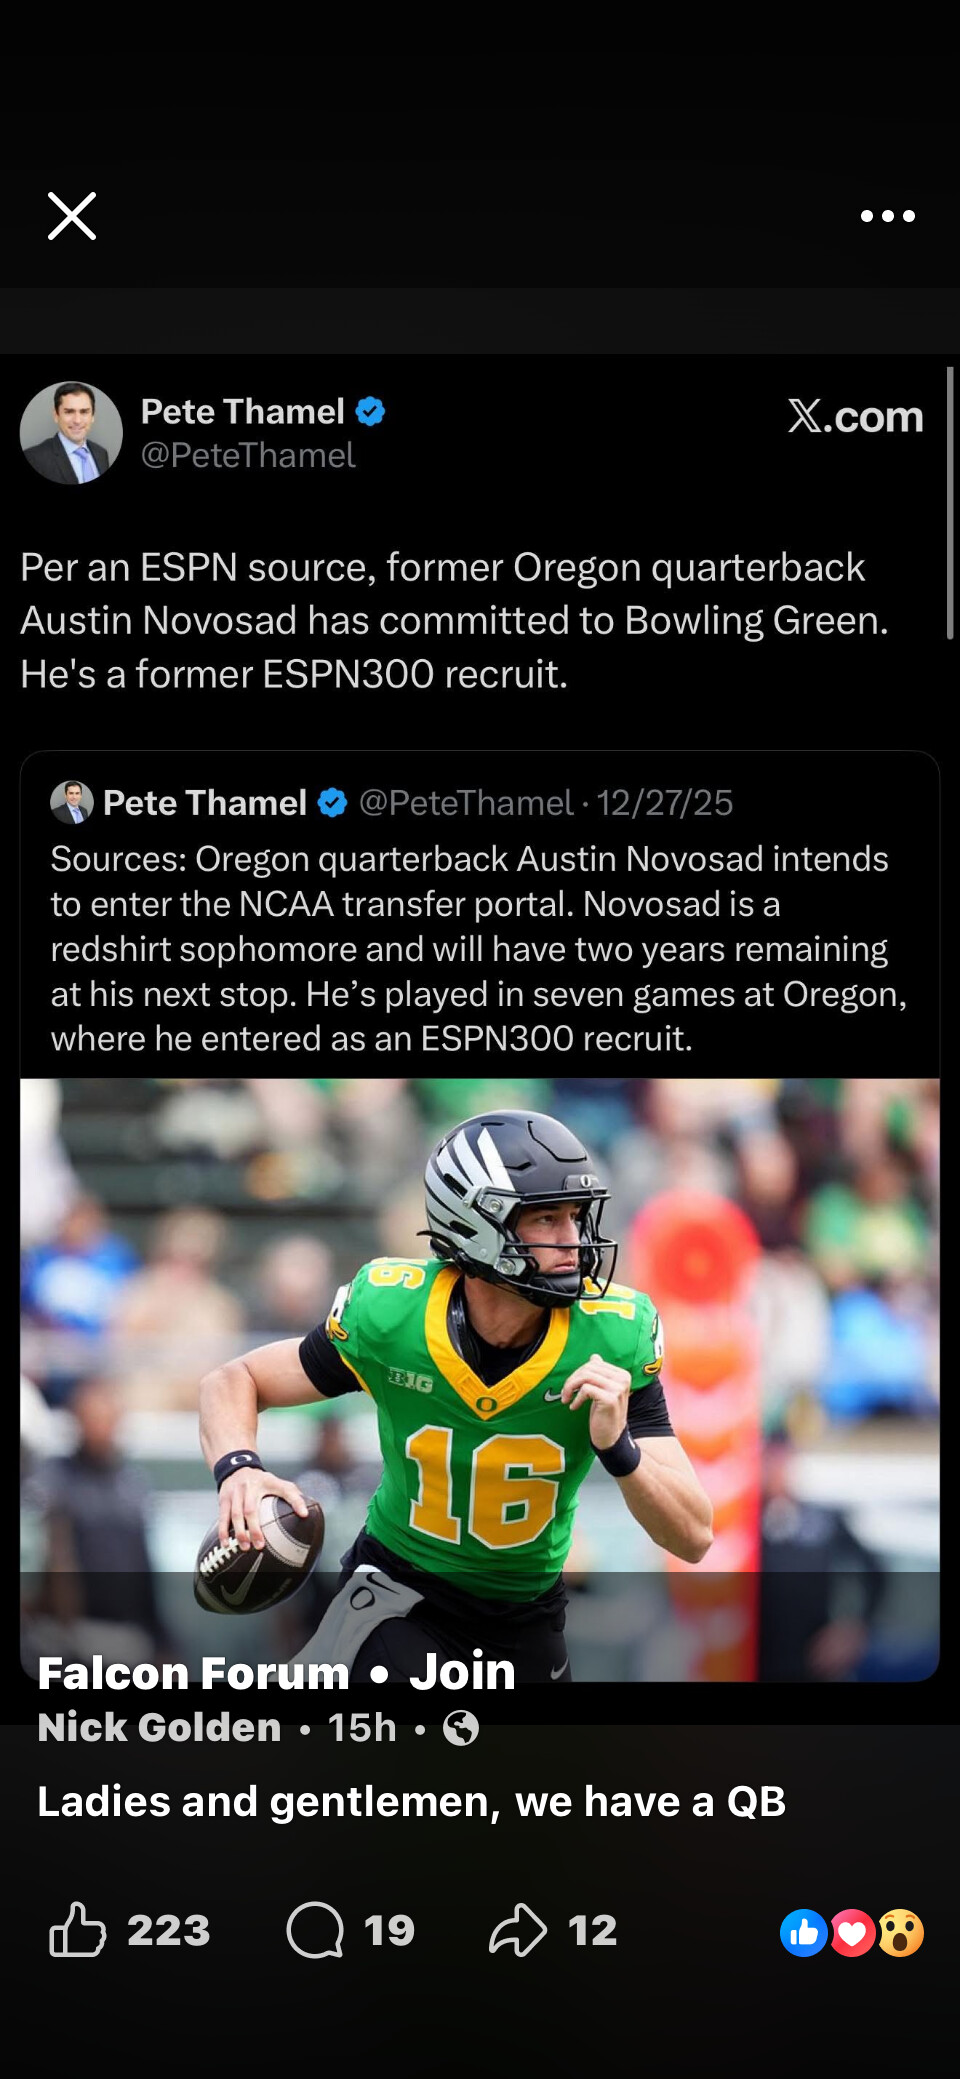This screenshot has height=2079, width=960.
Task: Open the Falcon Forum group page
Action: coord(193,1673)
